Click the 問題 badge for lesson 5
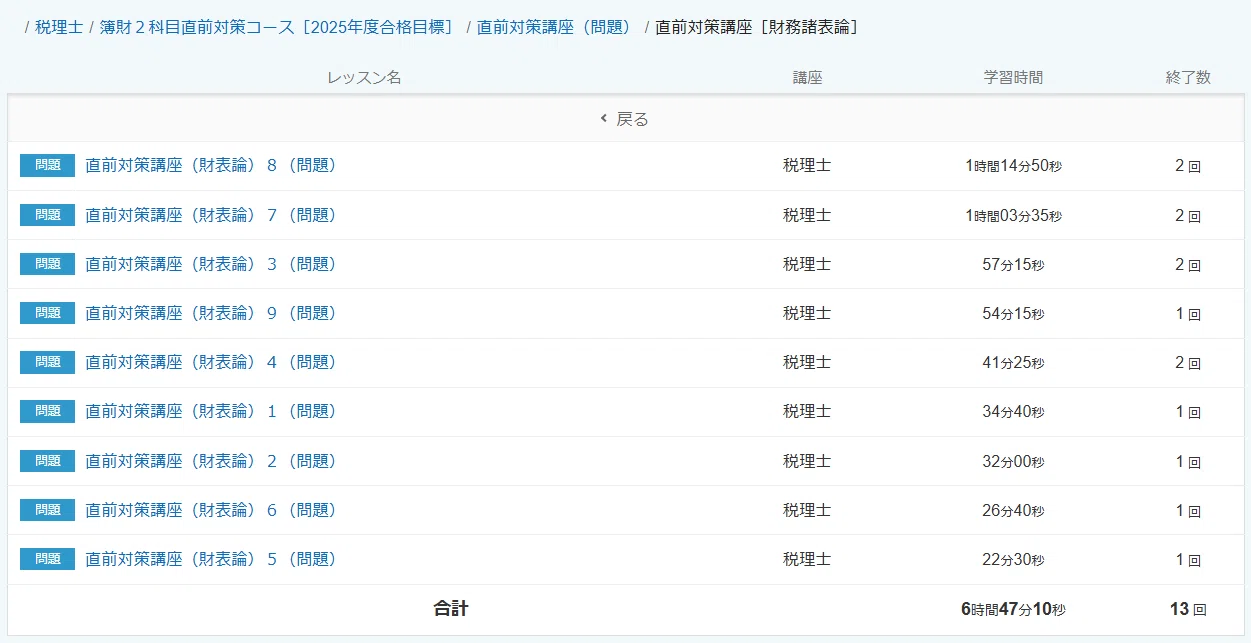The width and height of the screenshot is (1251, 643). [x=47, y=558]
